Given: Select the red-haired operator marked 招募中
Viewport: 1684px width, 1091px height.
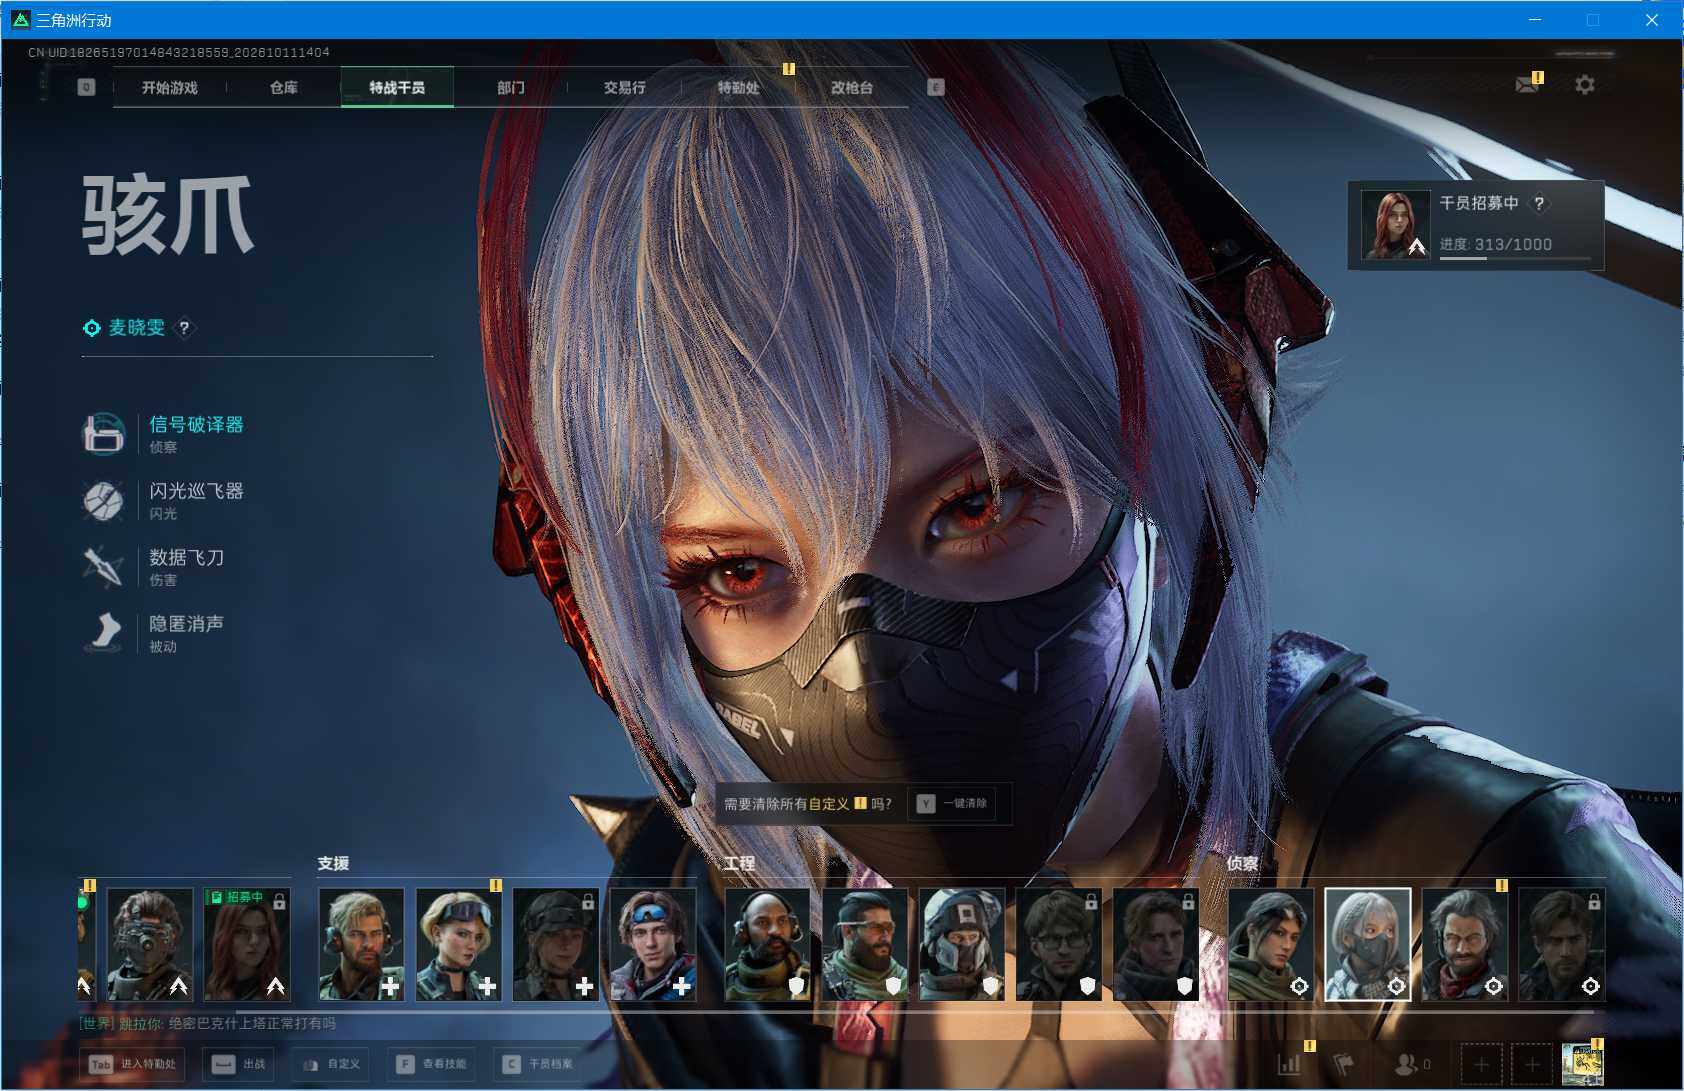Looking at the screenshot, I should click(x=247, y=944).
